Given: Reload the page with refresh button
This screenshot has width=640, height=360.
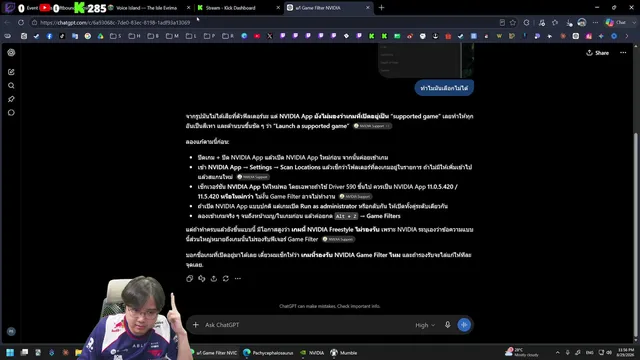Looking at the screenshot, I should (x=21, y=22).
